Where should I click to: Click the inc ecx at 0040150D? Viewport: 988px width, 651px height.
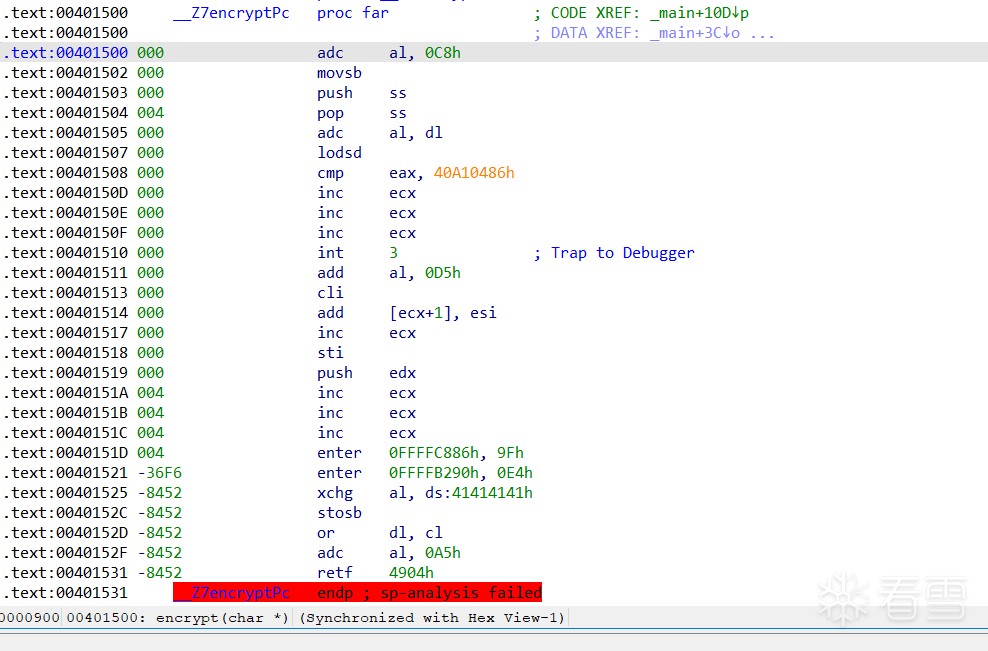366,193
